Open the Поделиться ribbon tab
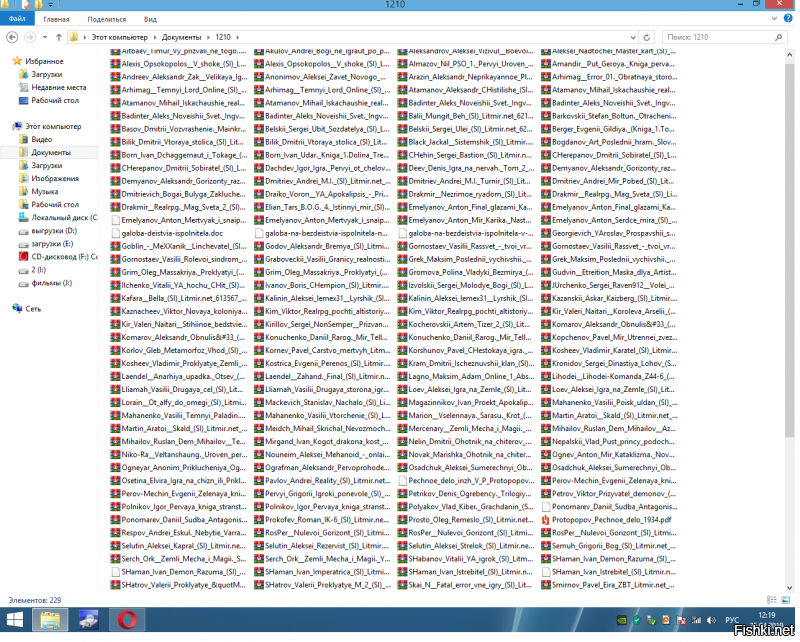The width and height of the screenshot is (800, 642). [107, 19]
